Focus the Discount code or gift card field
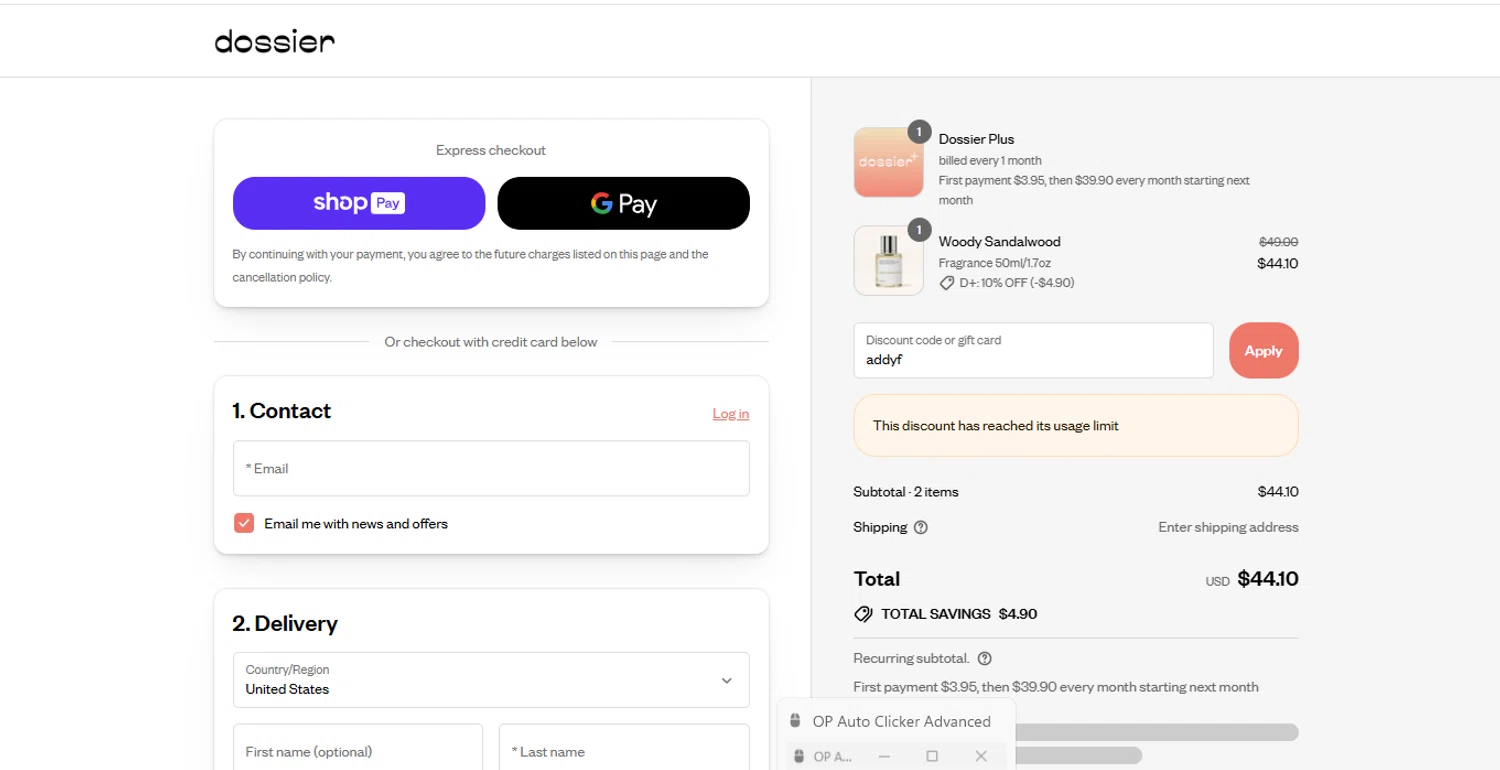 pos(1034,351)
